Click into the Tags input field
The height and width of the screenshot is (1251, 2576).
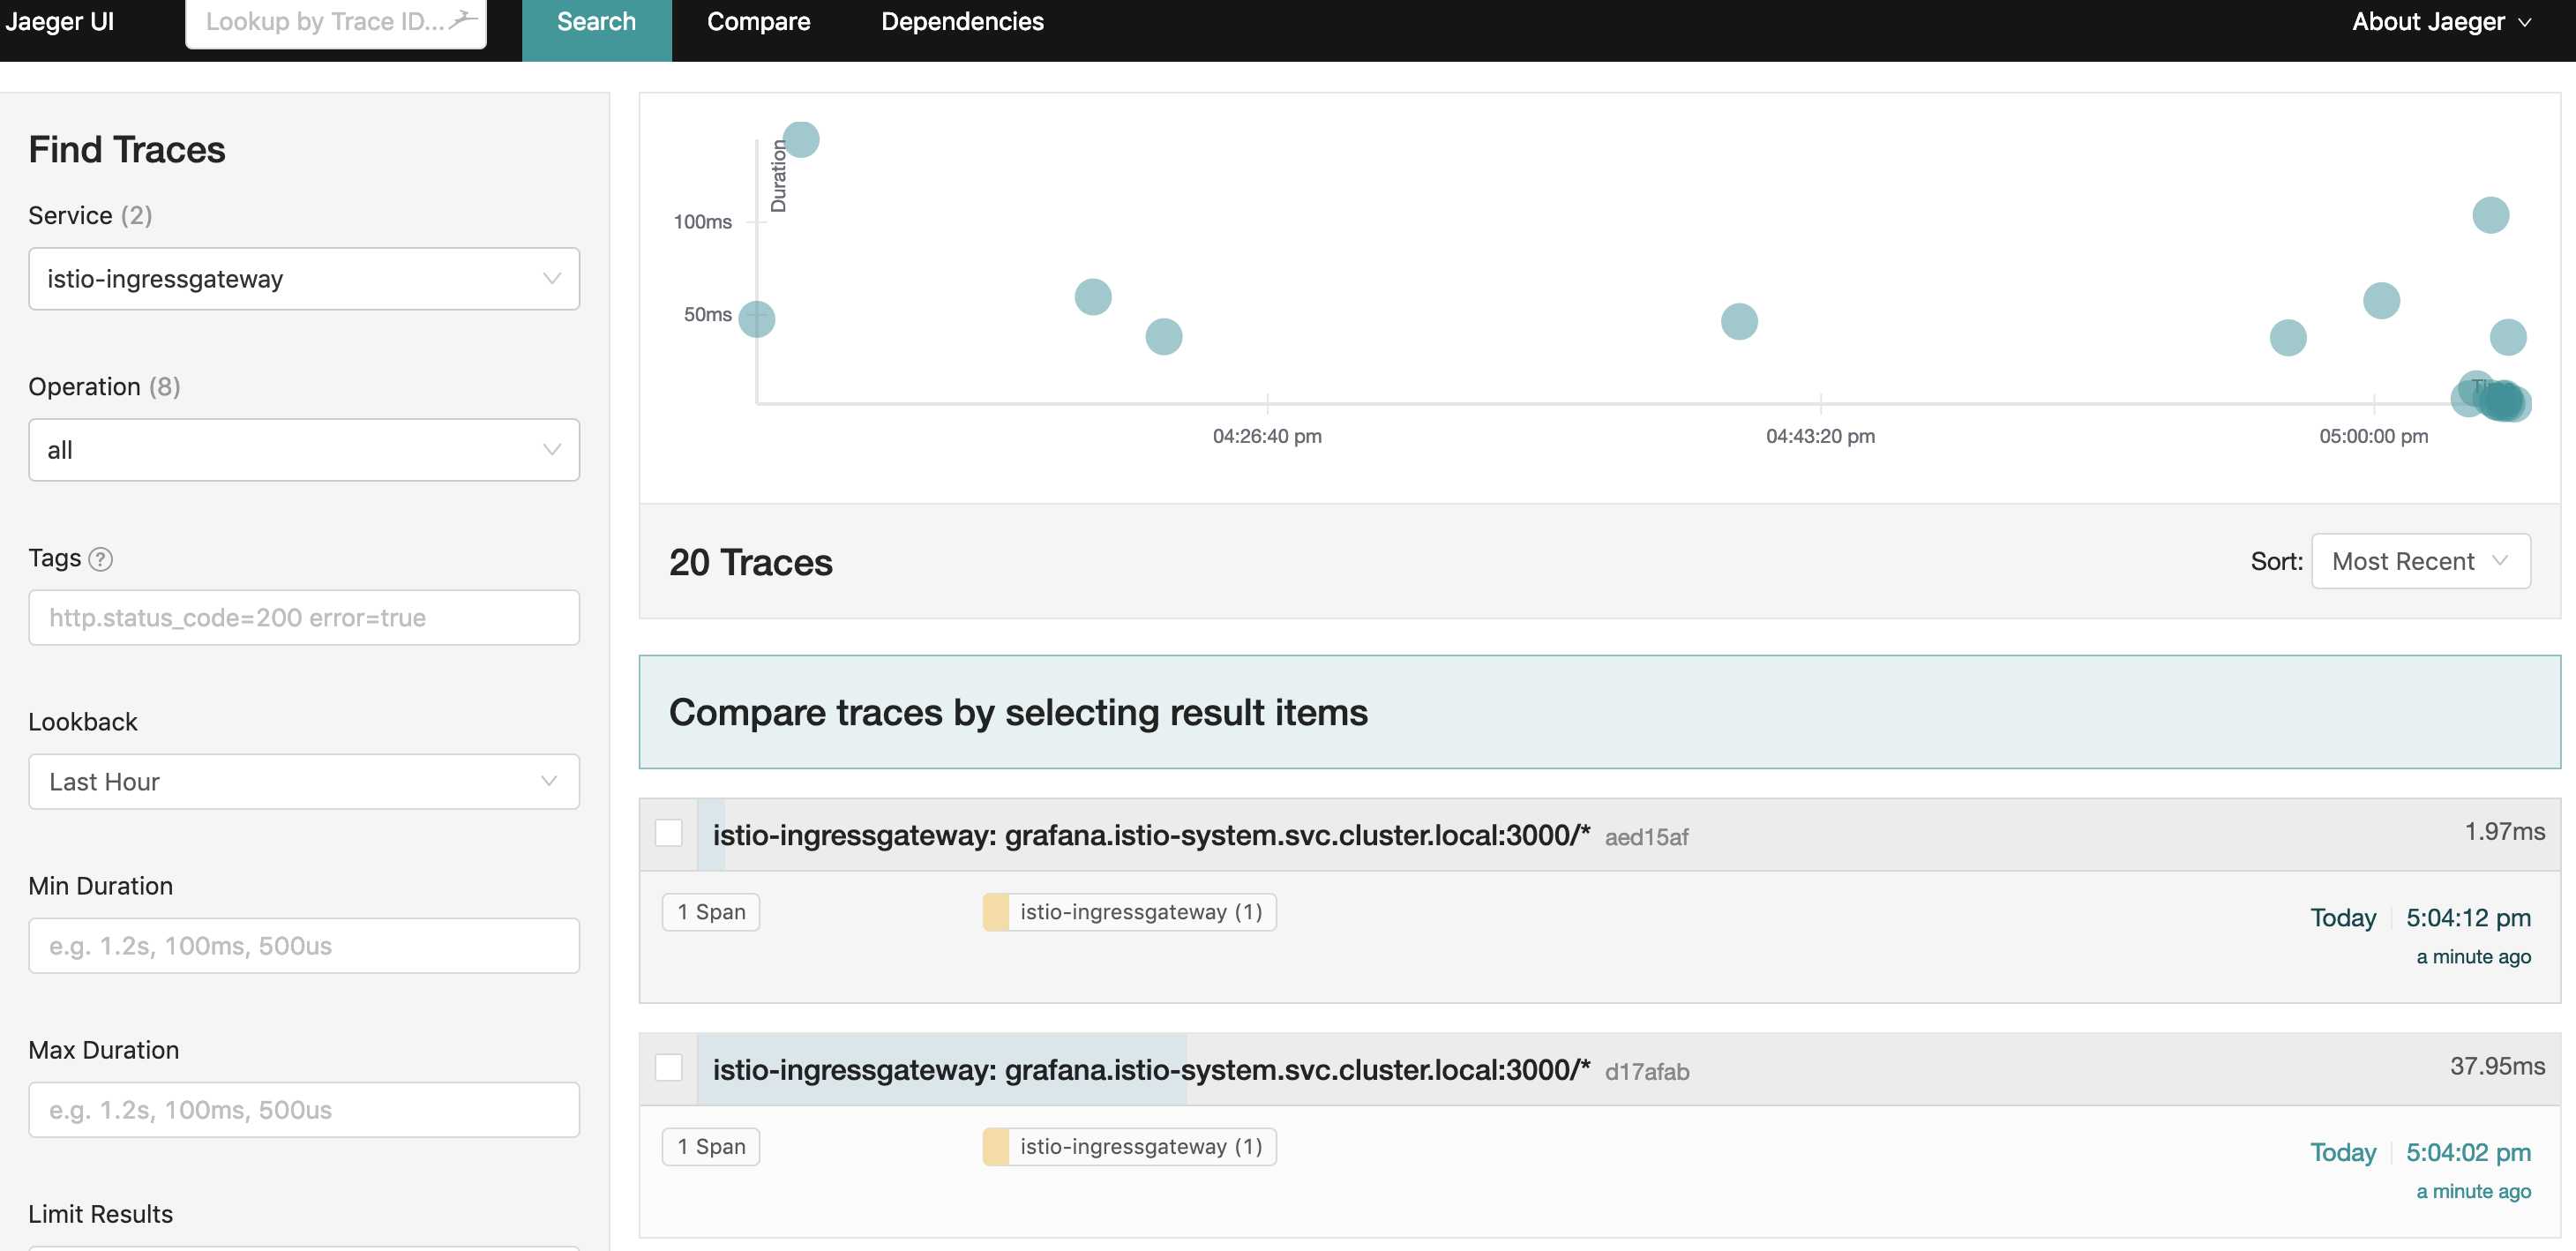click(x=304, y=618)
